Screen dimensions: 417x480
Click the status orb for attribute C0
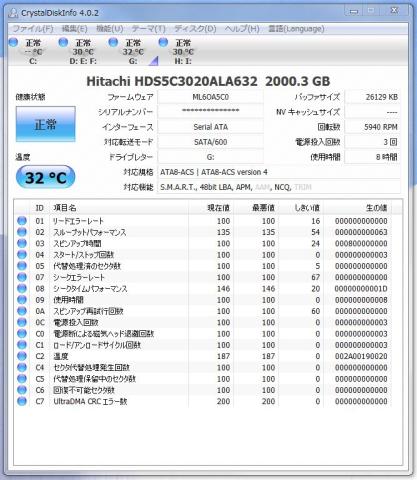point(22,334)
